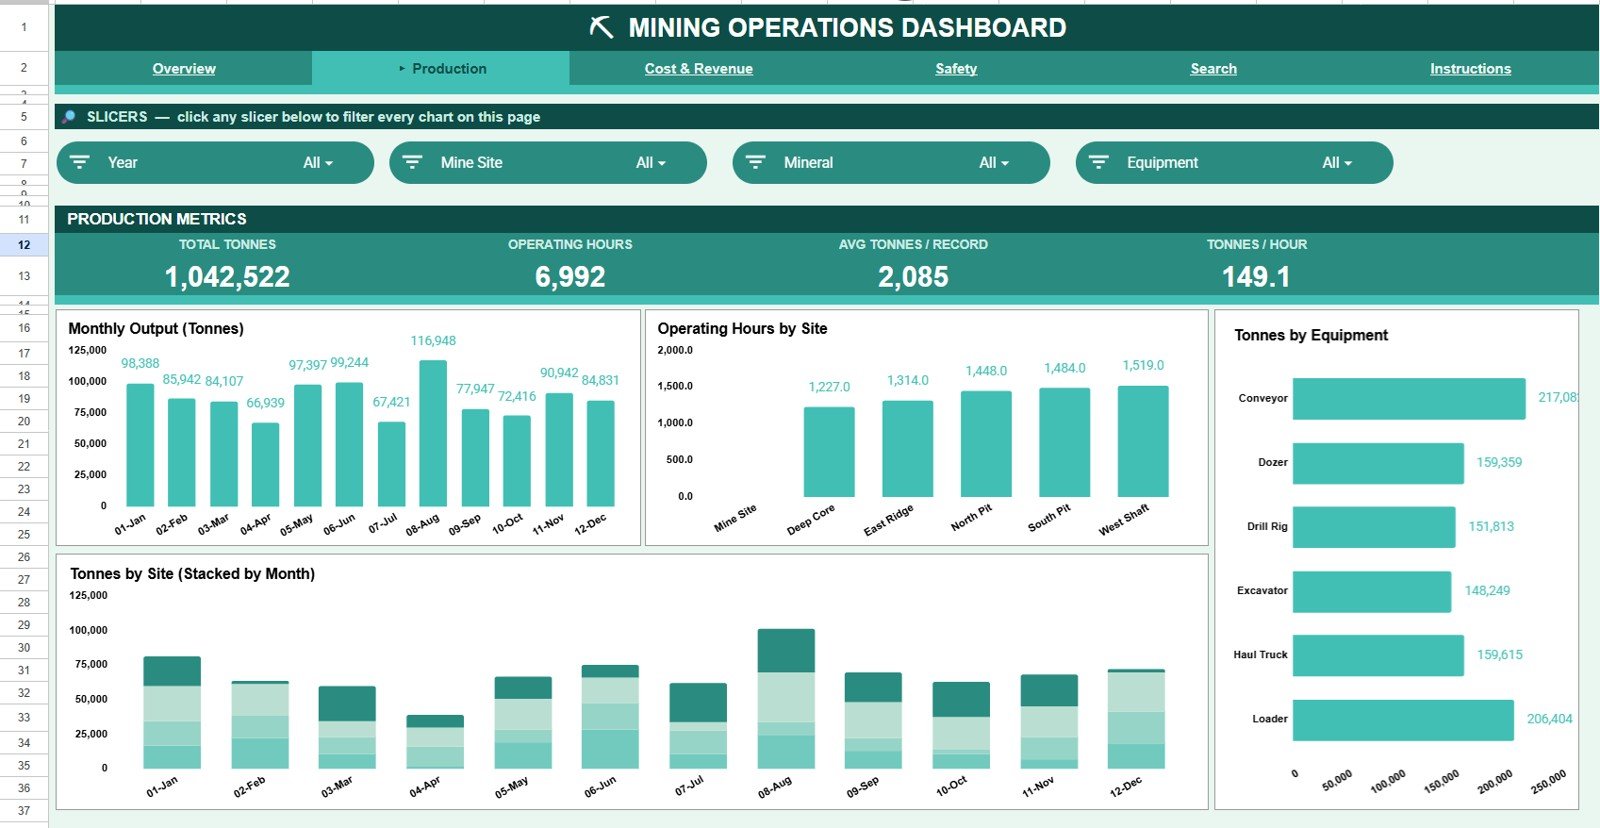The width and height of the screenshot is (1600, 828).
Task: Click the Operating Hours value 6,992
Action: pyautogui.click(x=570, y=277)
